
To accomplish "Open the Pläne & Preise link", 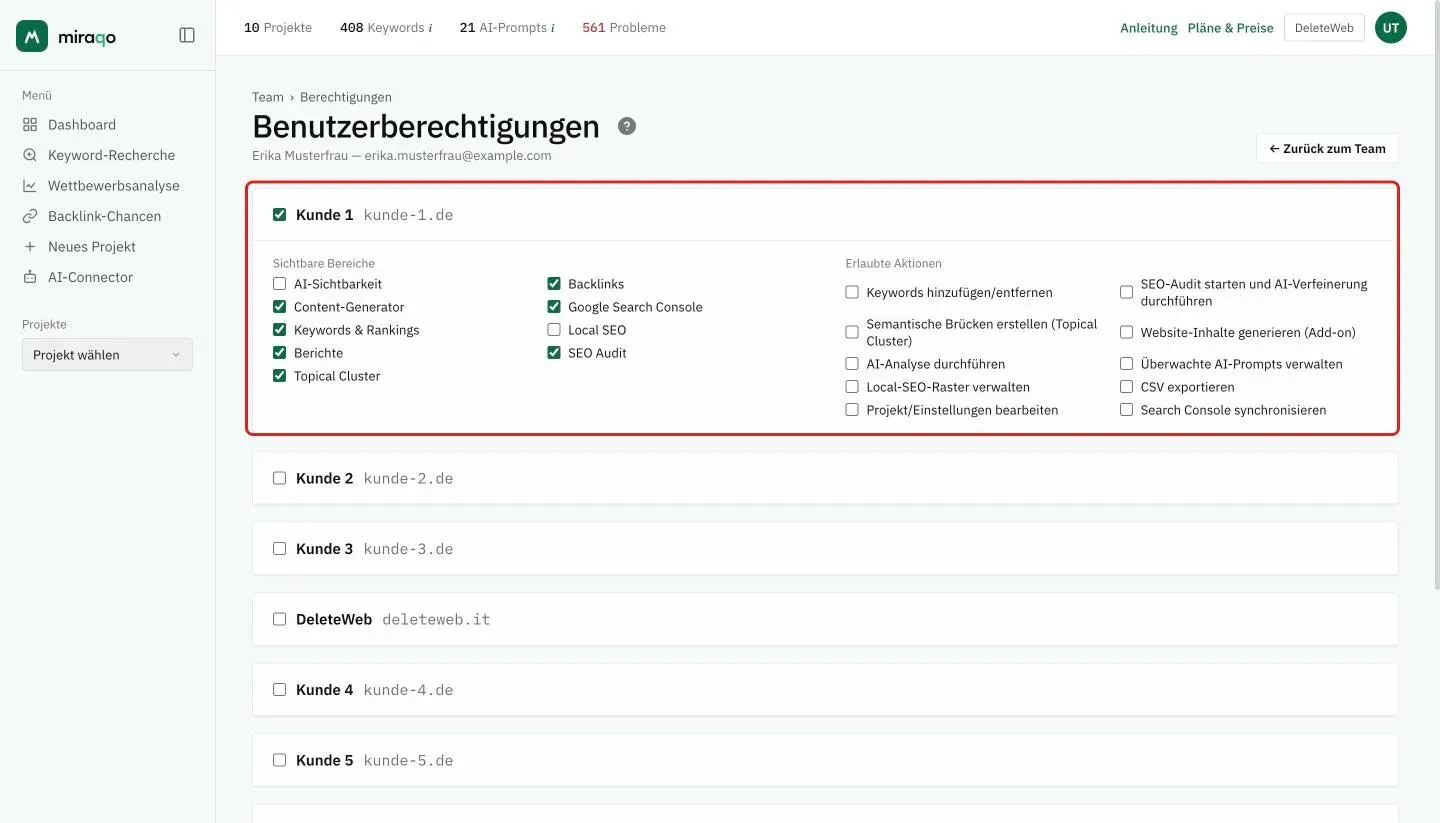I will point(1231,28).
